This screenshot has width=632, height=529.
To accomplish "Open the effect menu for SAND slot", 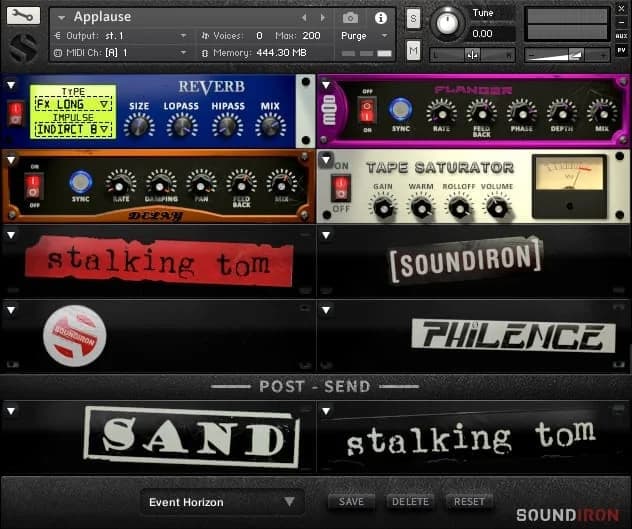I will pyautogui.click(x=10, y=410).
